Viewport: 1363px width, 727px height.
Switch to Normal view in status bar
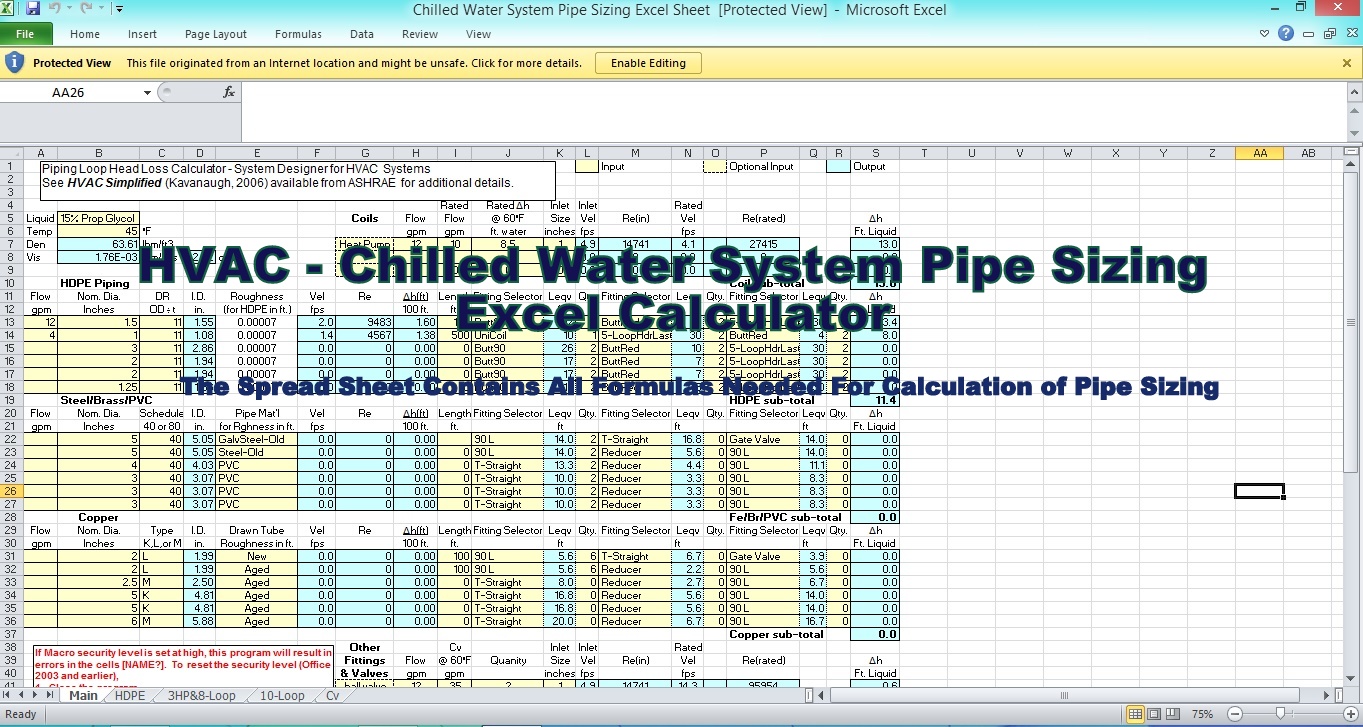tap(1136, 714)
